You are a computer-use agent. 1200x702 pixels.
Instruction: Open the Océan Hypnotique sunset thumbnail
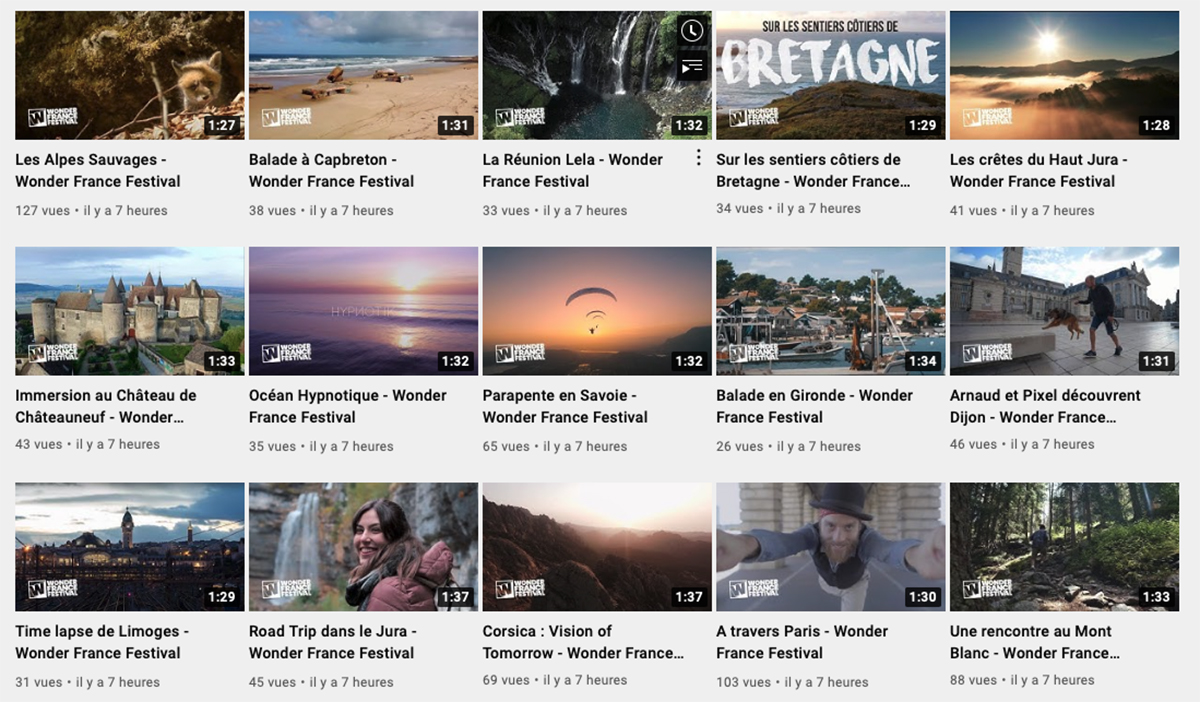click(x=363, y=311)
